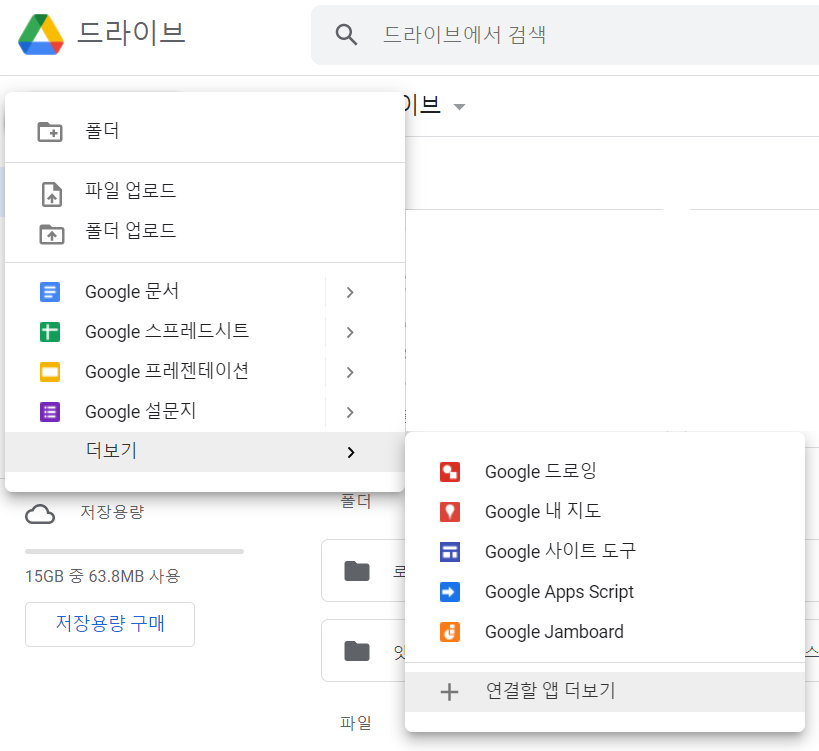Select '연결할 앱 더보기' option
This screenshot has width=819, height=751.
click(x=605, y=692)
